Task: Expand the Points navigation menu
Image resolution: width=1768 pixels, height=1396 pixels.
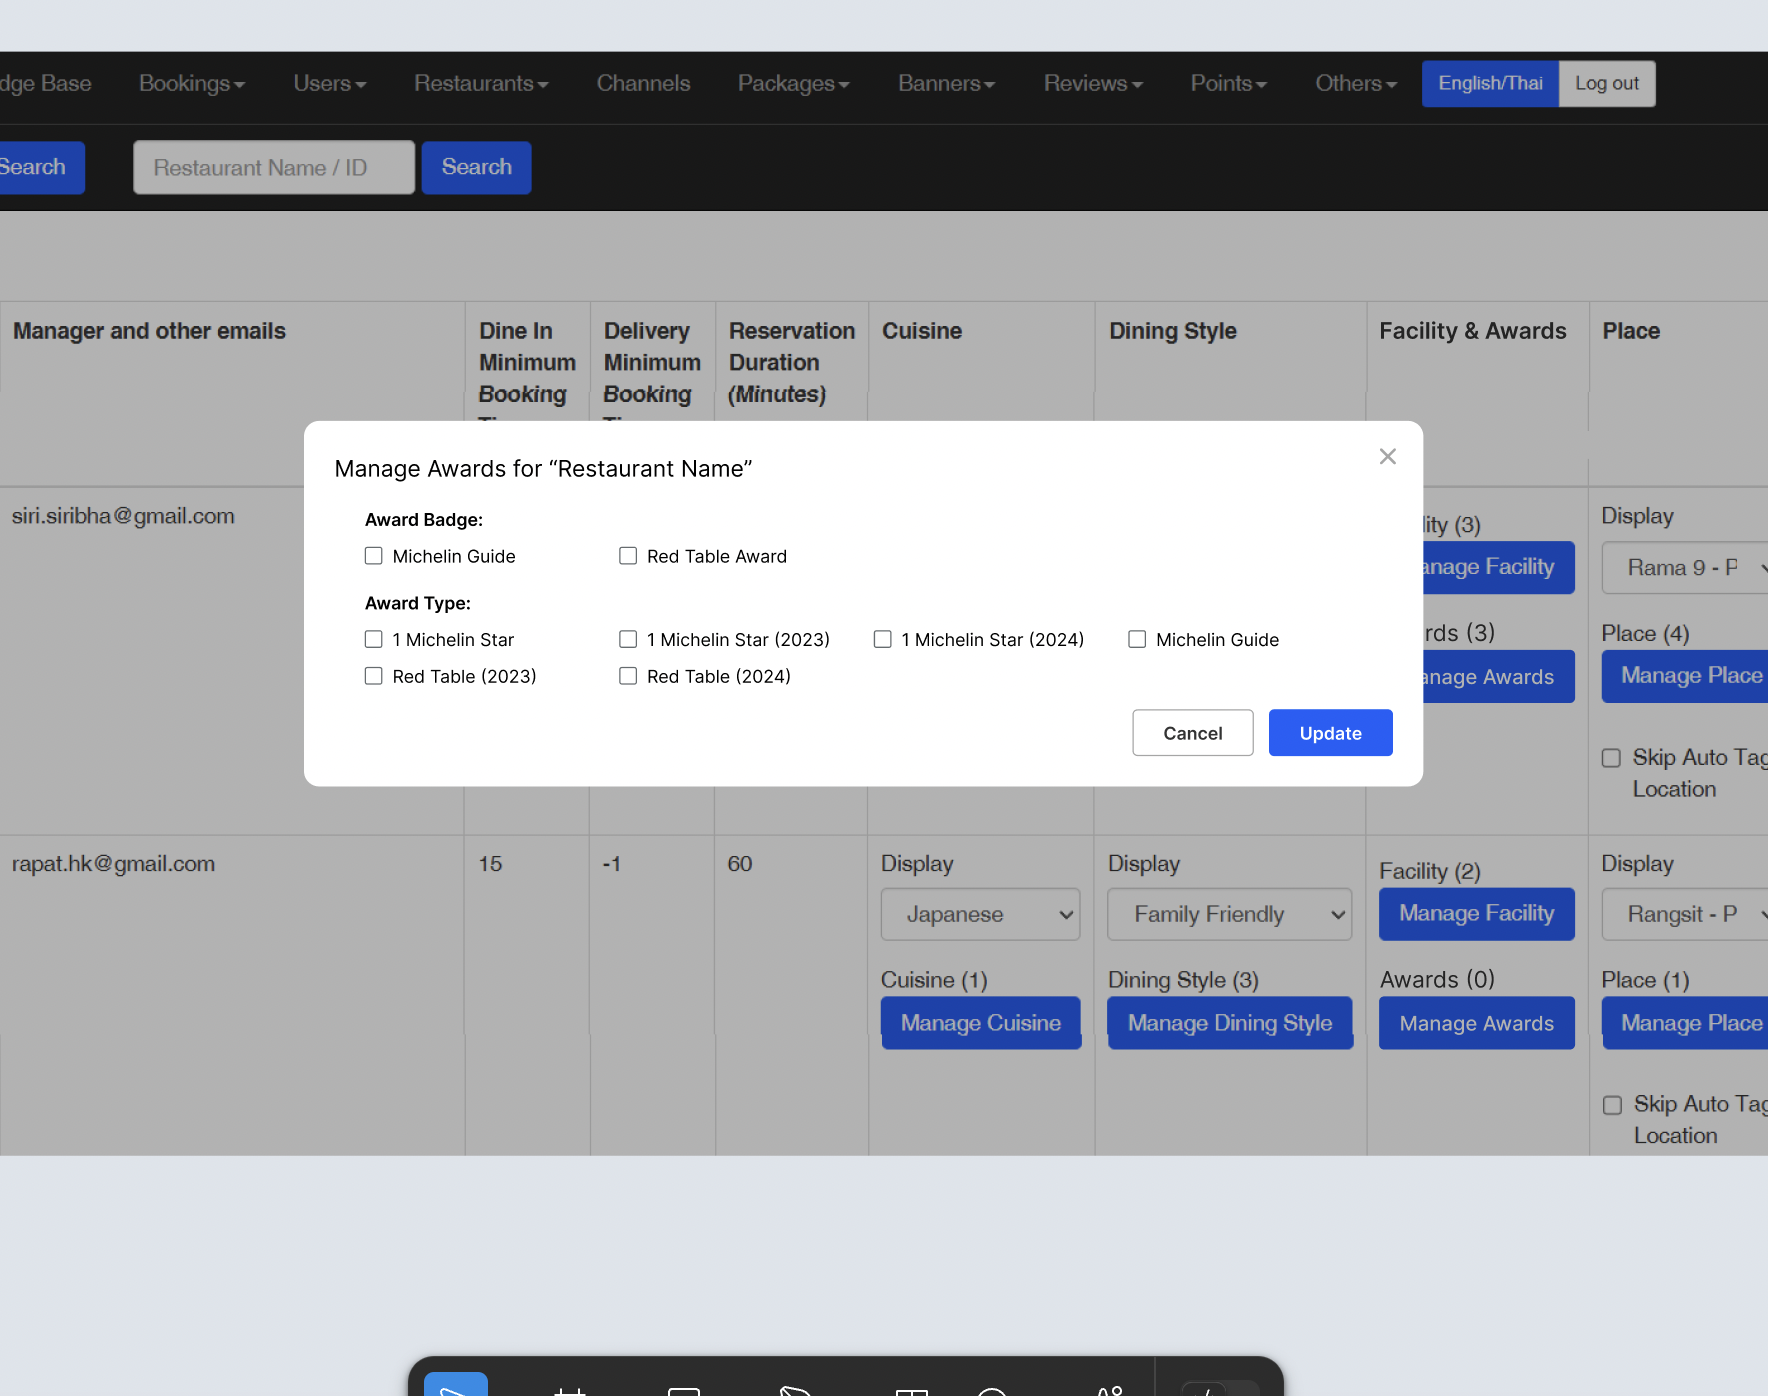Action: [1228, 84]
